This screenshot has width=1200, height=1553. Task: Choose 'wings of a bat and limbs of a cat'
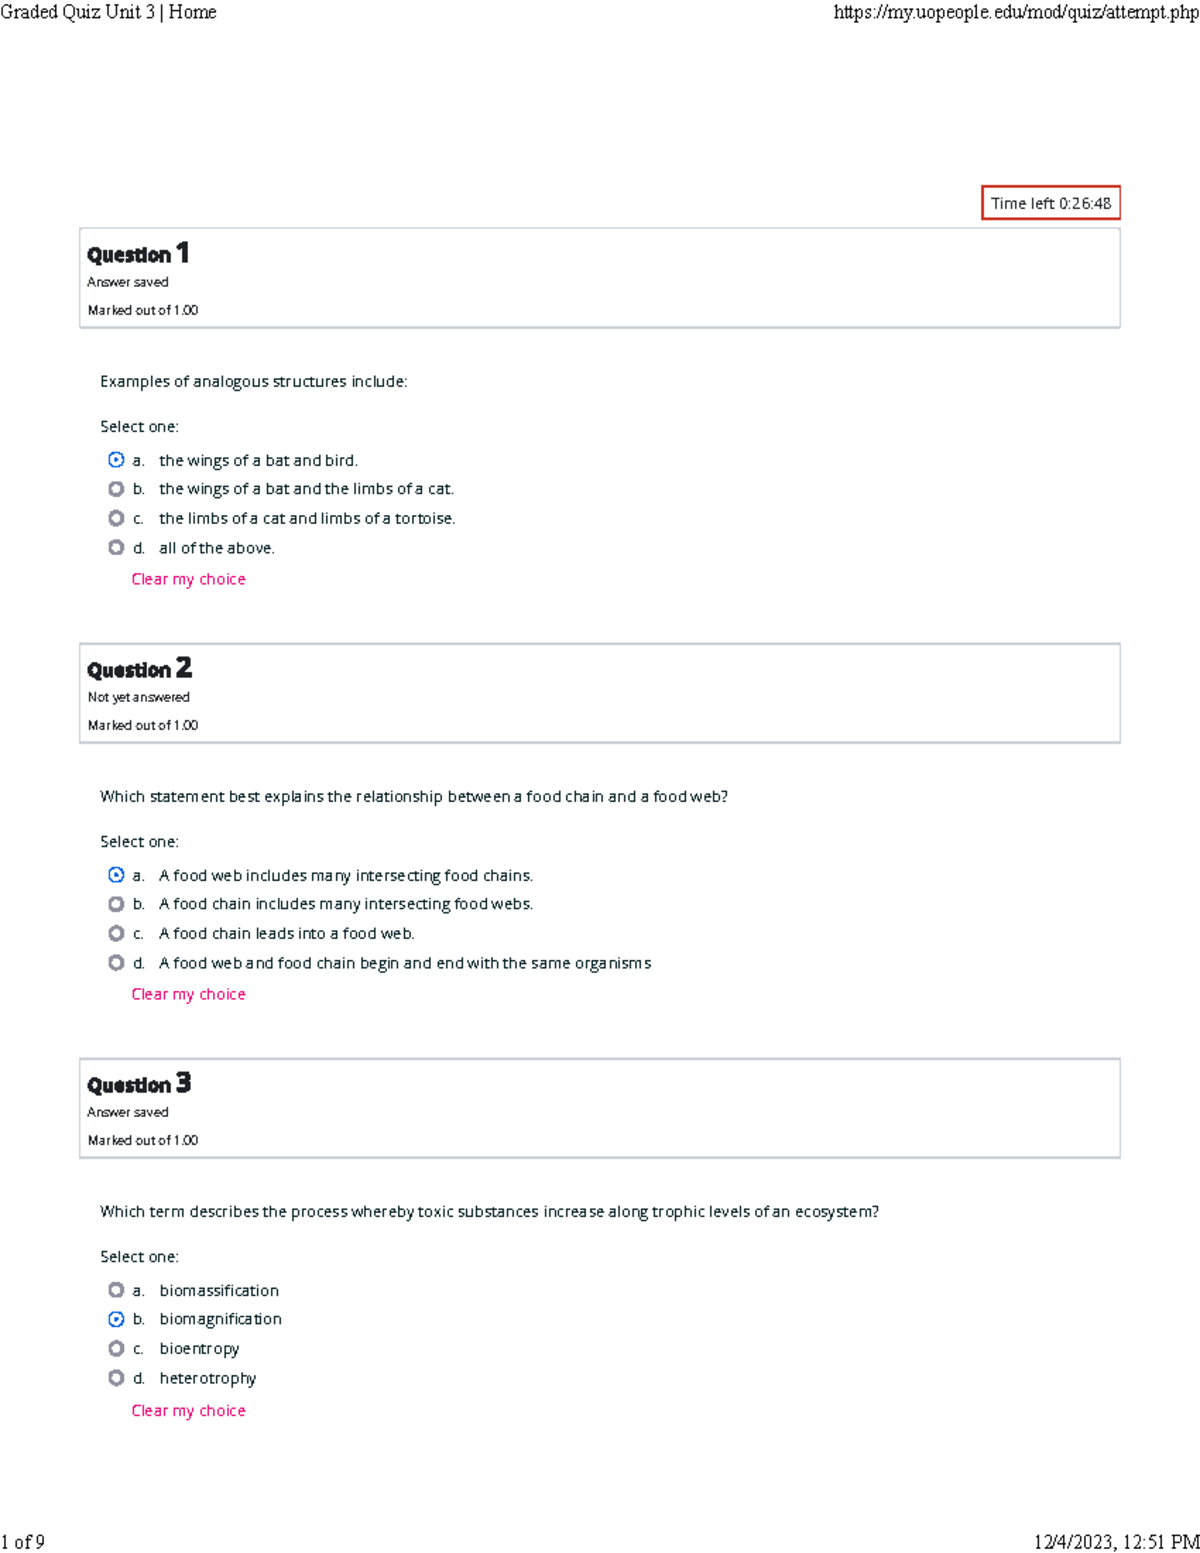pyautogui.click(x=116, y=489)
